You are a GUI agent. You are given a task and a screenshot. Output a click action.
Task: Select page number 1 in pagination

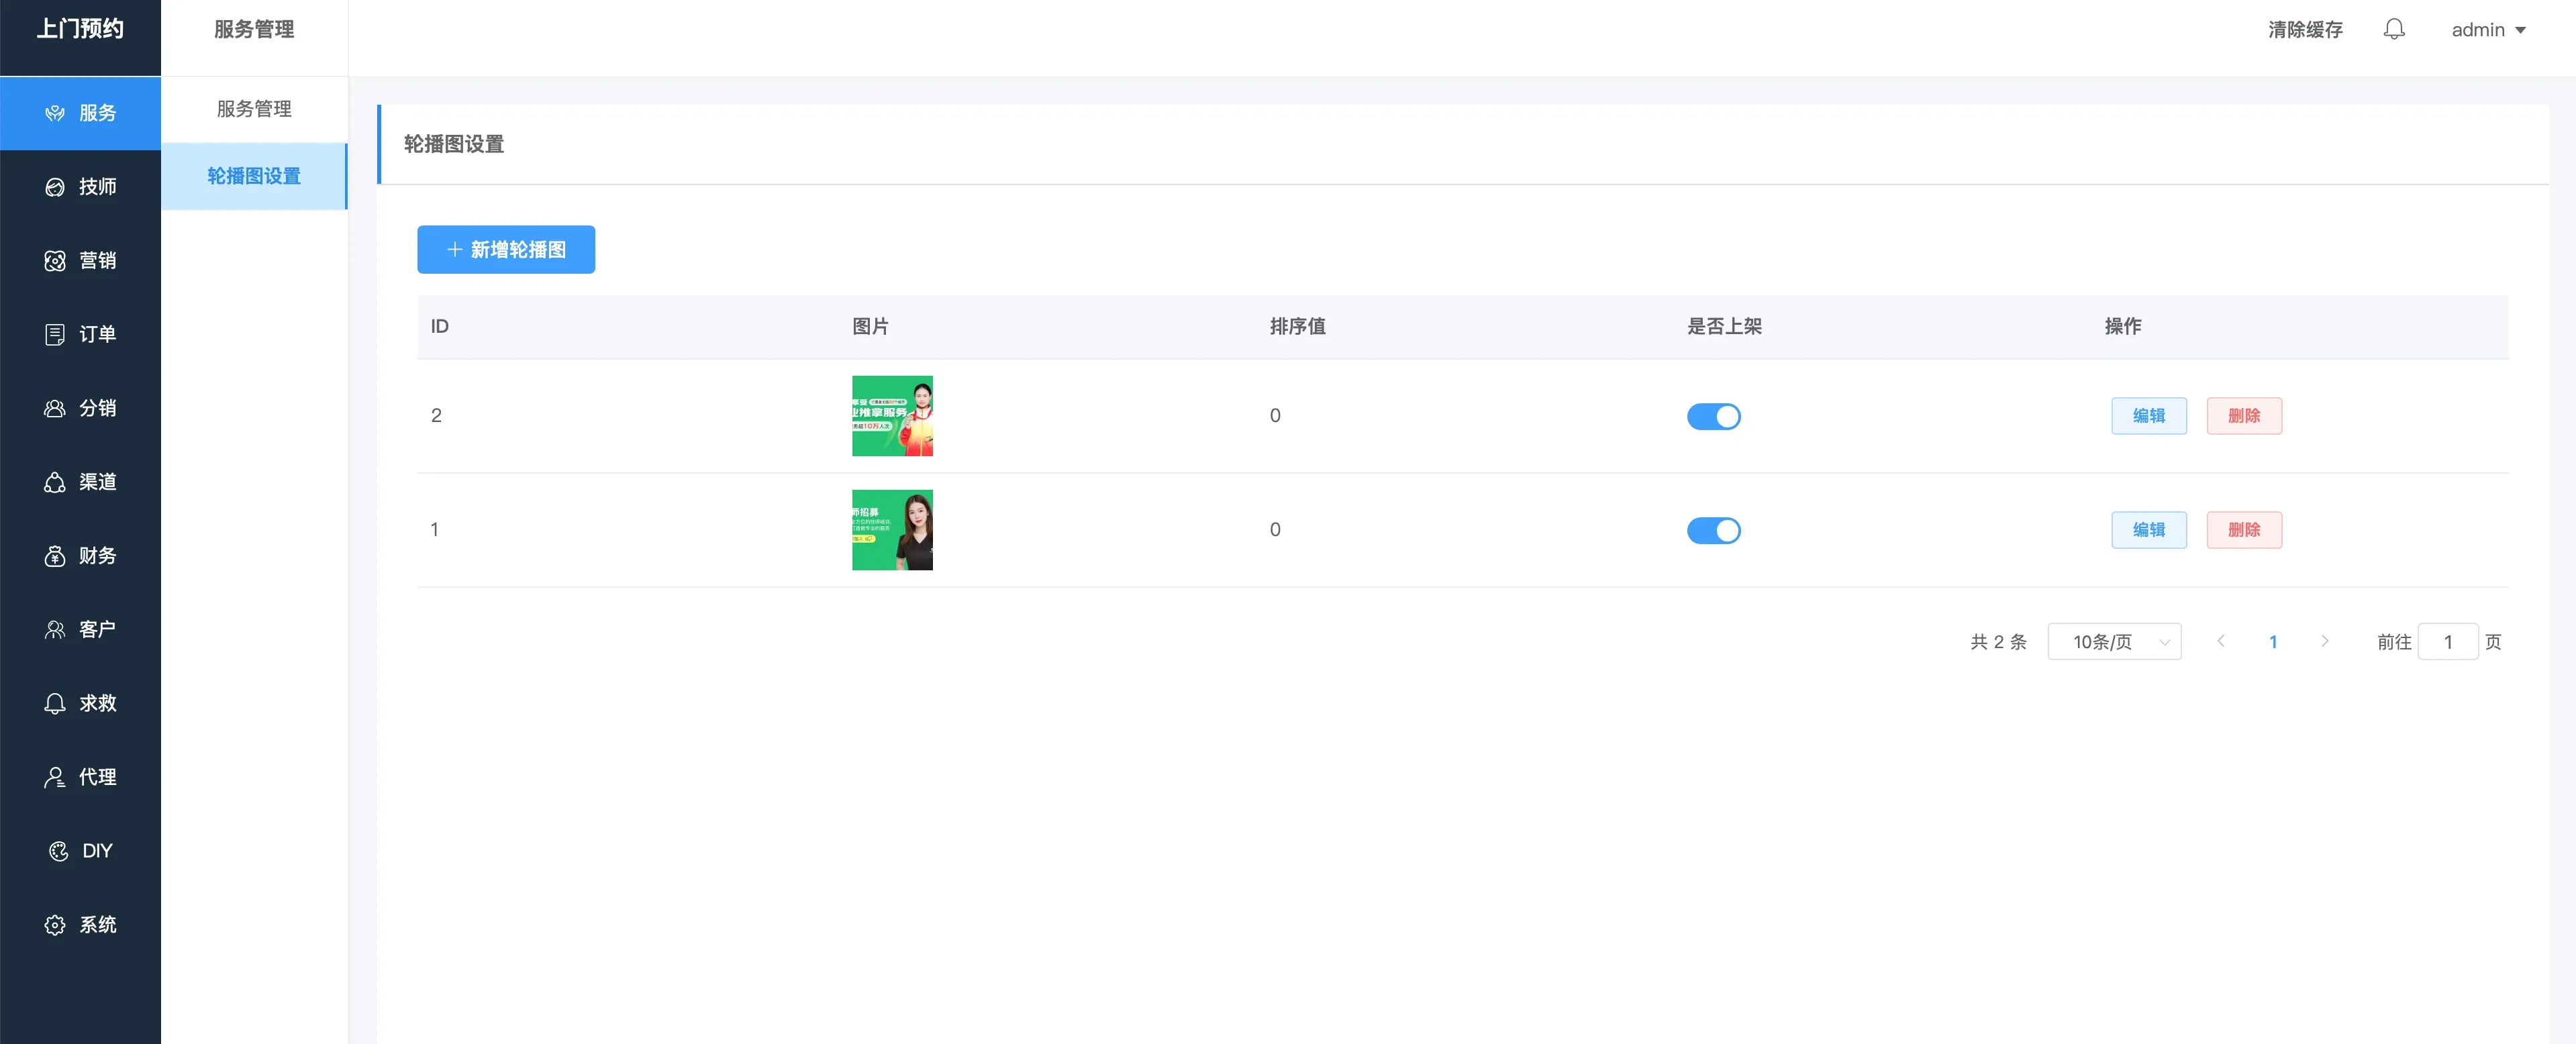(x=2273, y=642)
